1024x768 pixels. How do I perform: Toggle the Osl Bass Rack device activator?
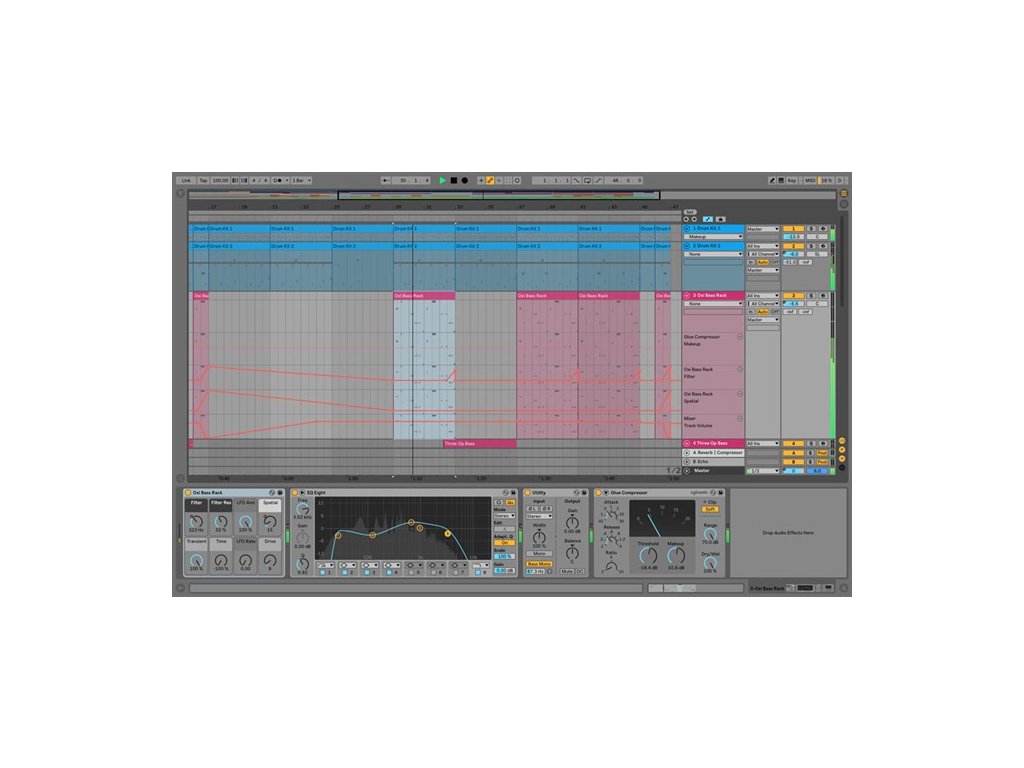point(188,492)
